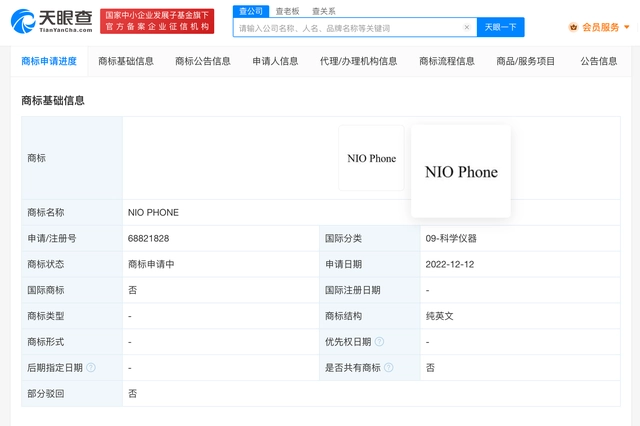Image resolution: width=640 pixels, height=426 pixels.
Task: Clear the search box with the X icon
Action: coord(466,28)
